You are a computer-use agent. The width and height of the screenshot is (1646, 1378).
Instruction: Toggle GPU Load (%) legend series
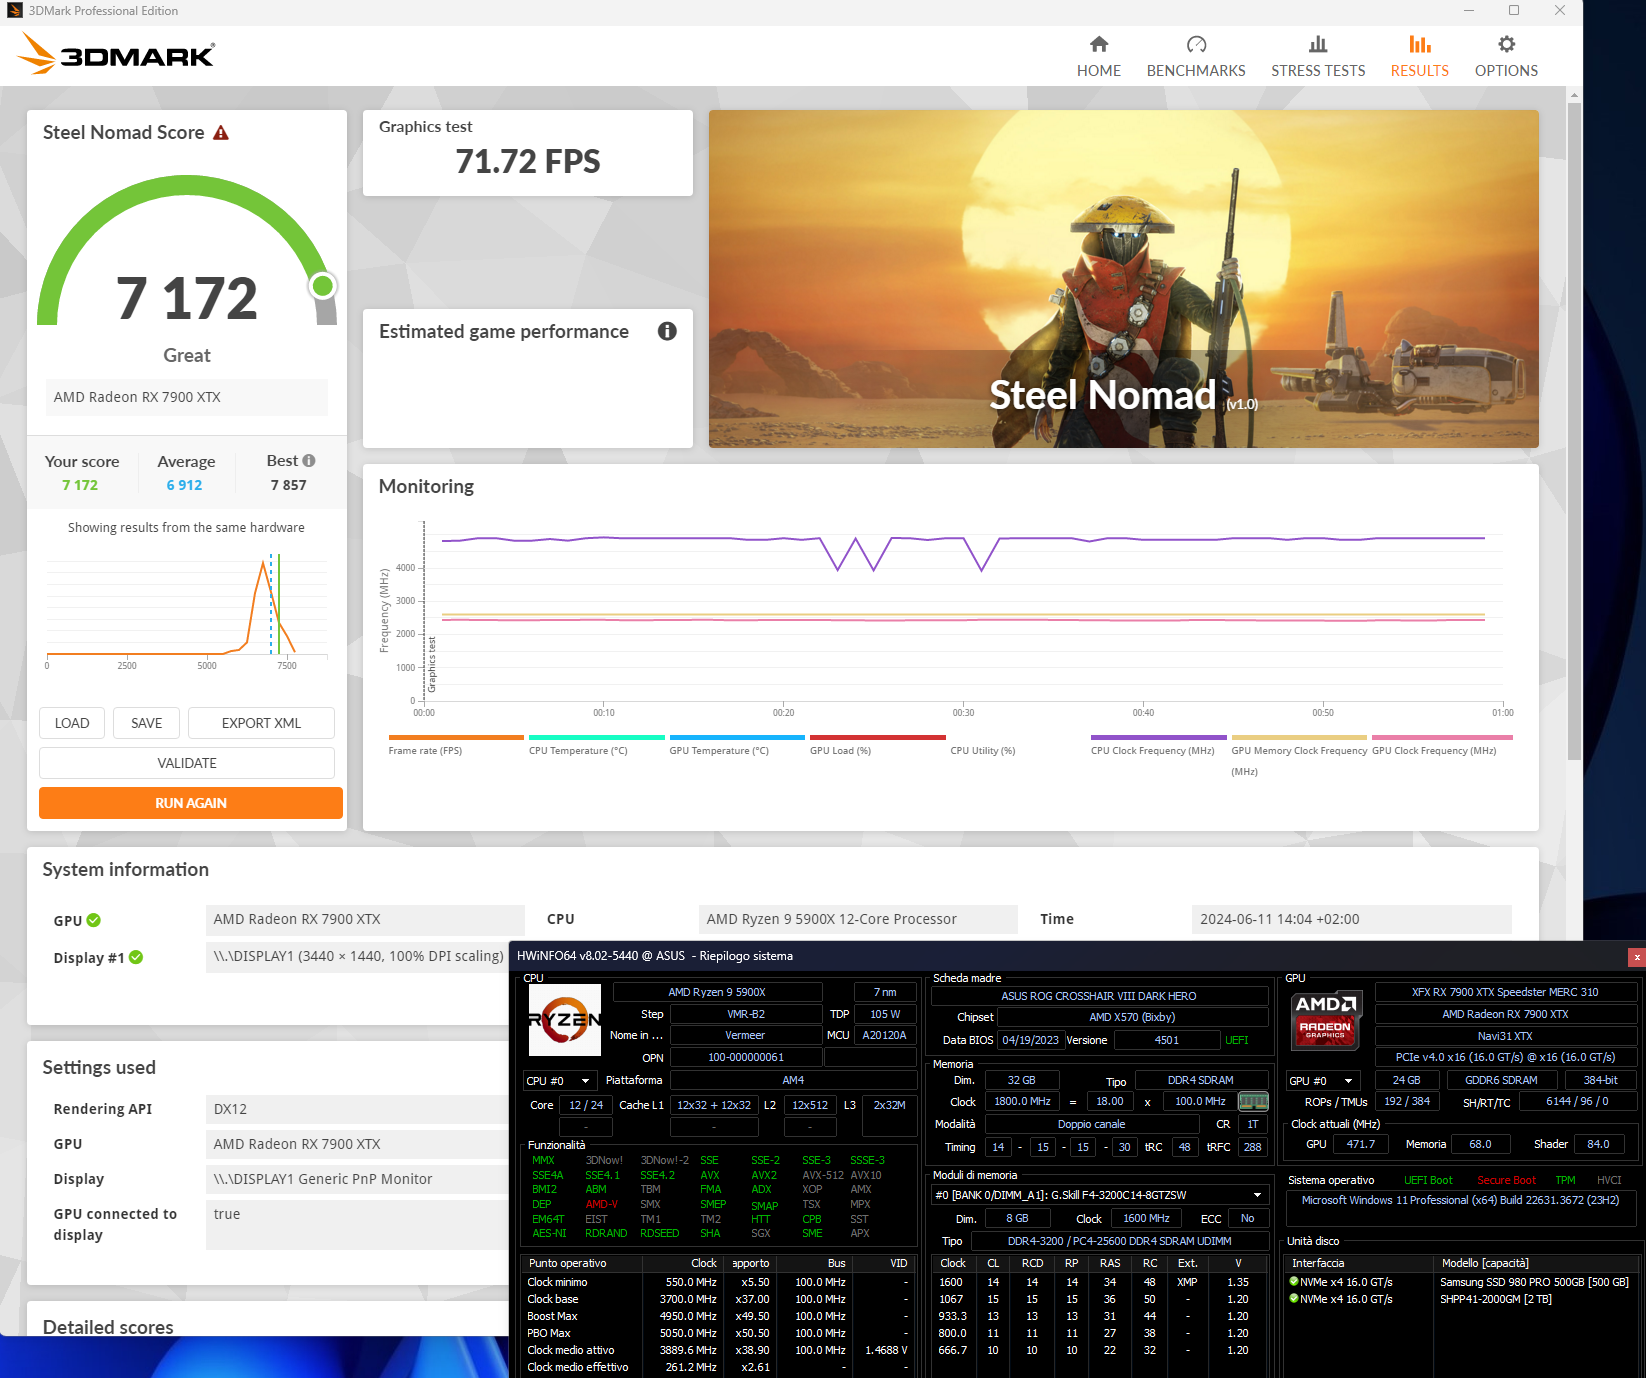click(x=877, y=745)
